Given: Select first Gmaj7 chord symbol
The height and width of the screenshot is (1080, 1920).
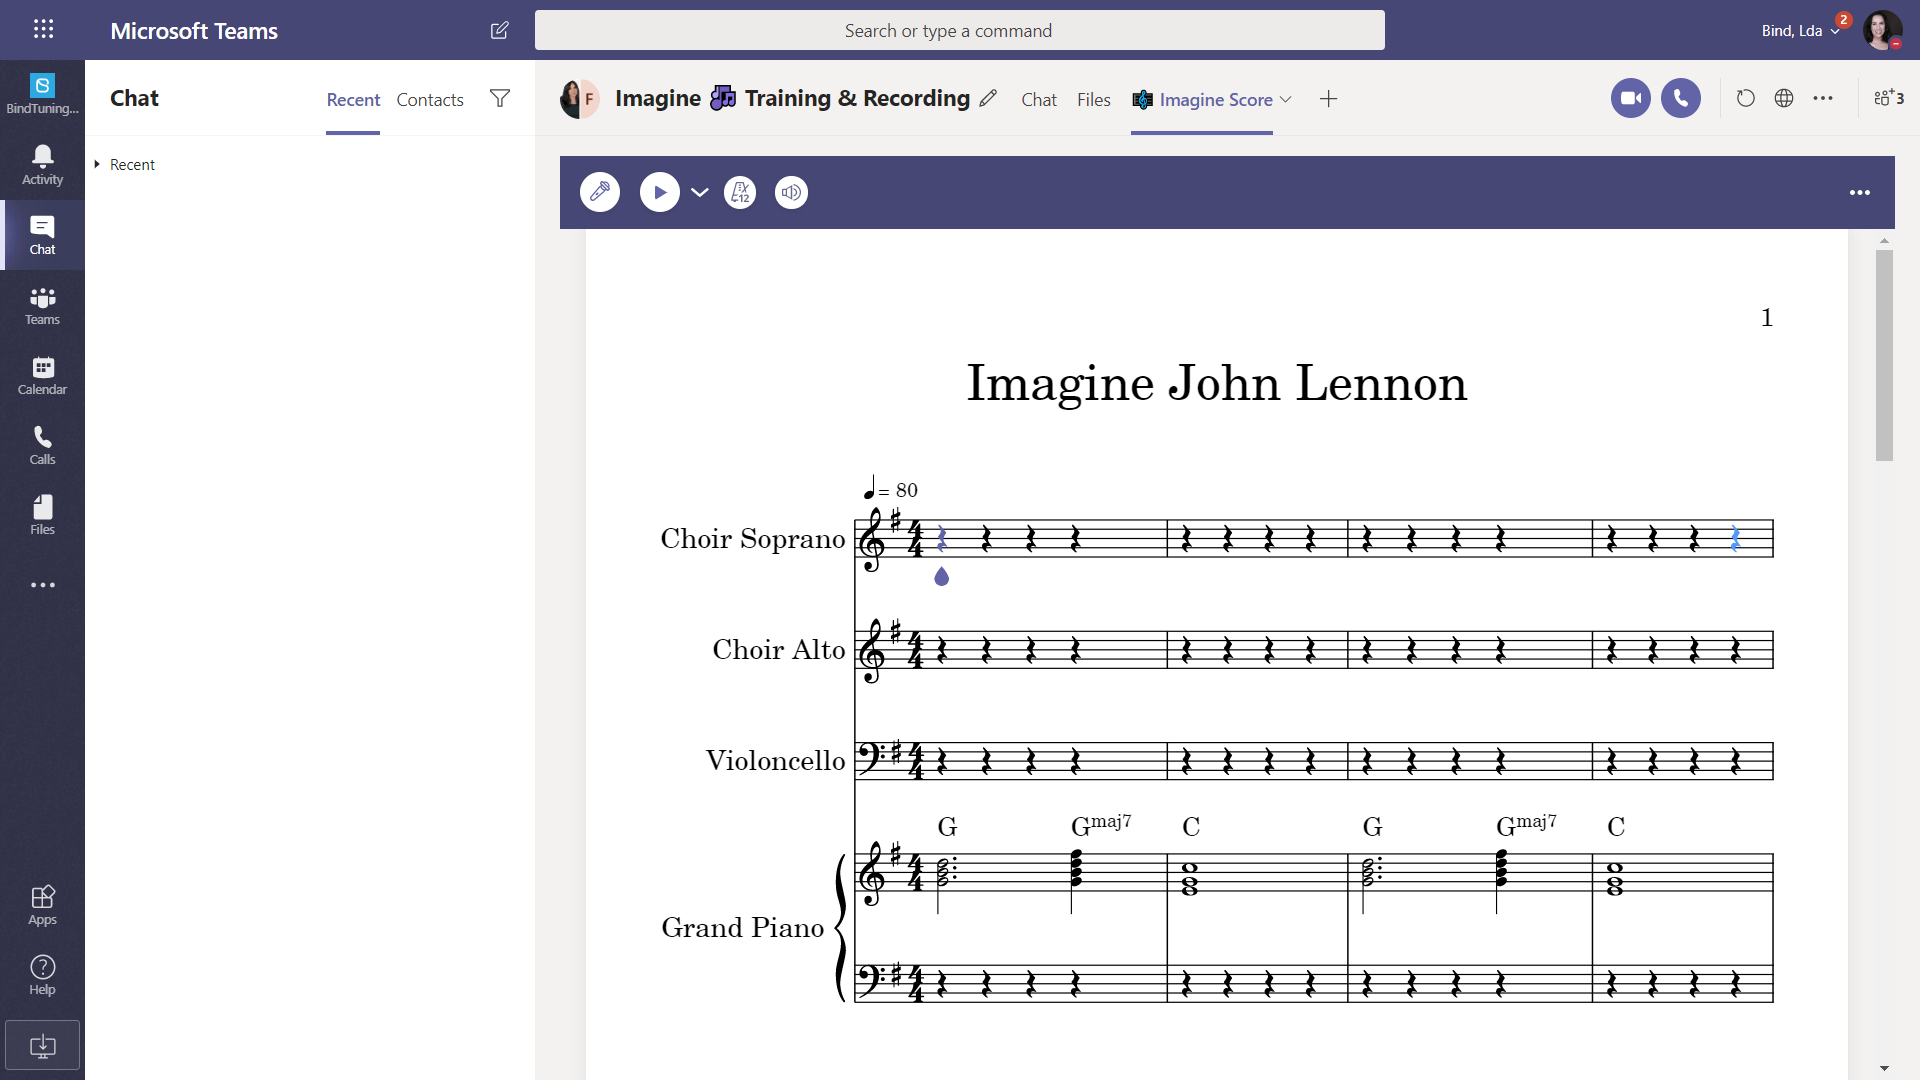Looking at the screenshot, I should click(1101, 825).
